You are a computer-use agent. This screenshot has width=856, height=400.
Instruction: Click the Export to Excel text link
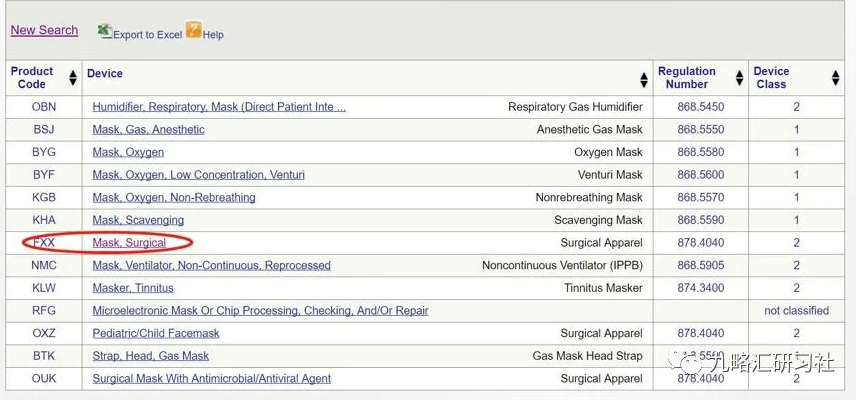[147, 35]
